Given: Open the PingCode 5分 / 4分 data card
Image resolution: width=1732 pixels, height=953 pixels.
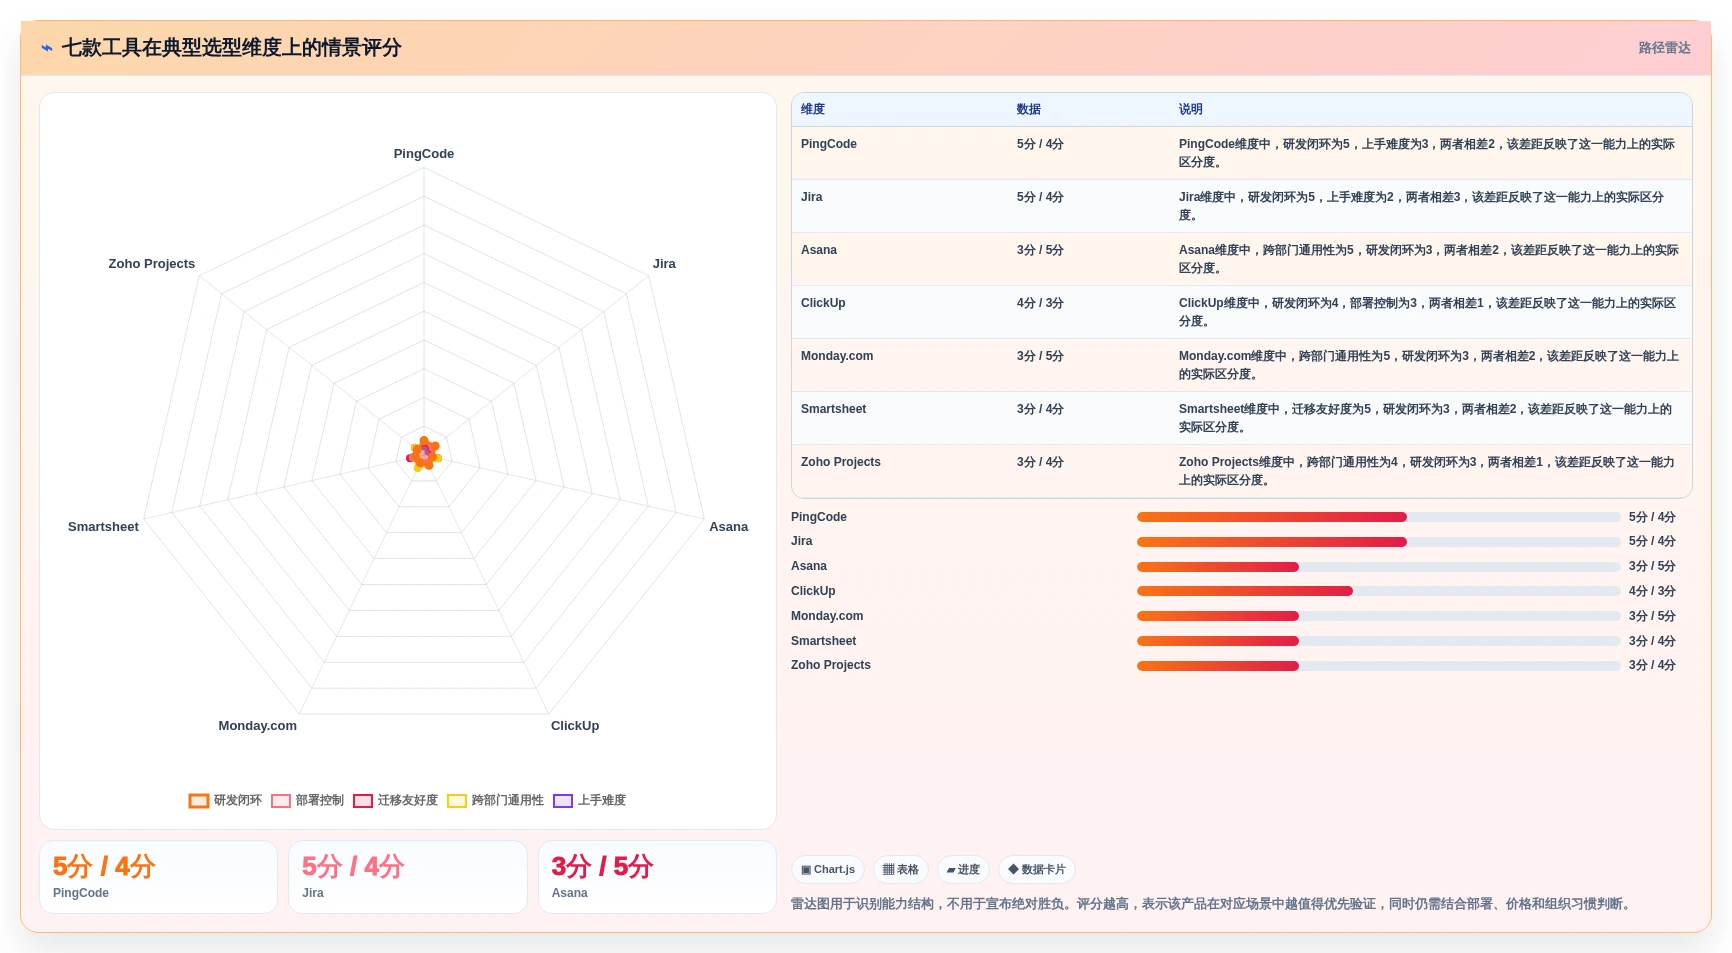Looking at the screenshot, I should [x=158, y=877].
